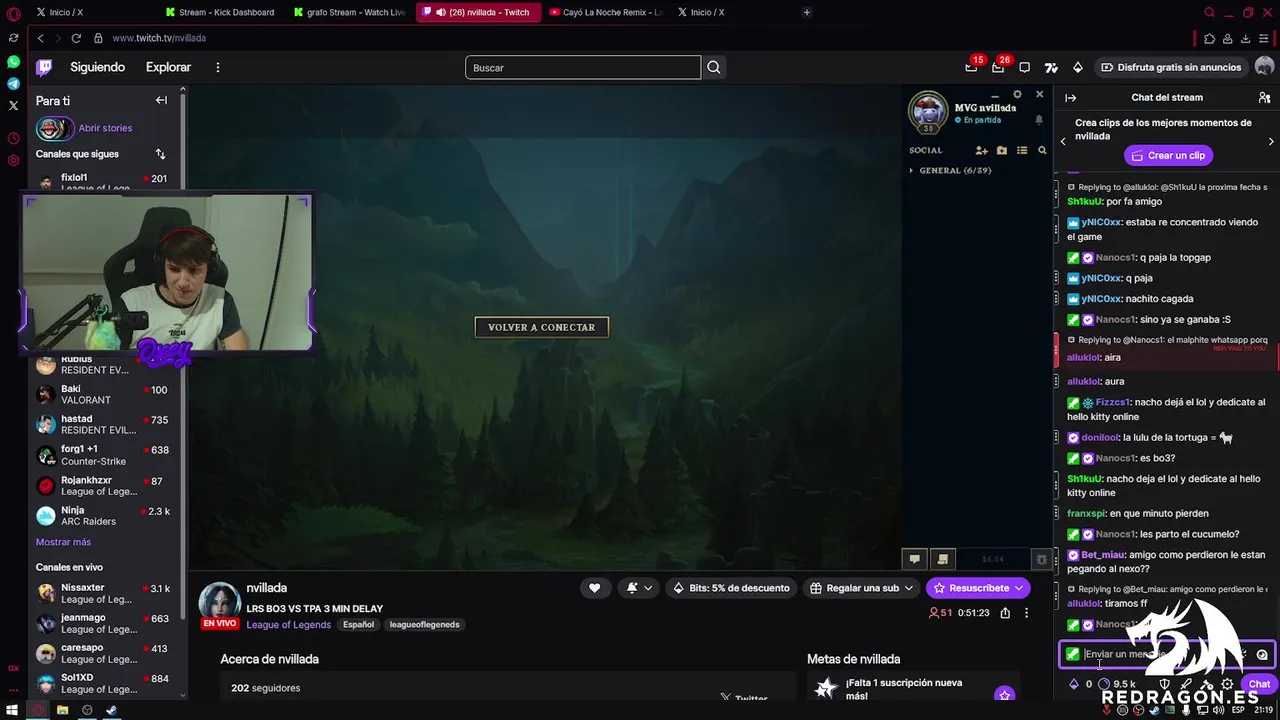Viewport: 1280px width, 720px height.
Task: Open notification bell dropdown for nvillada
Action: click(639, 588)
